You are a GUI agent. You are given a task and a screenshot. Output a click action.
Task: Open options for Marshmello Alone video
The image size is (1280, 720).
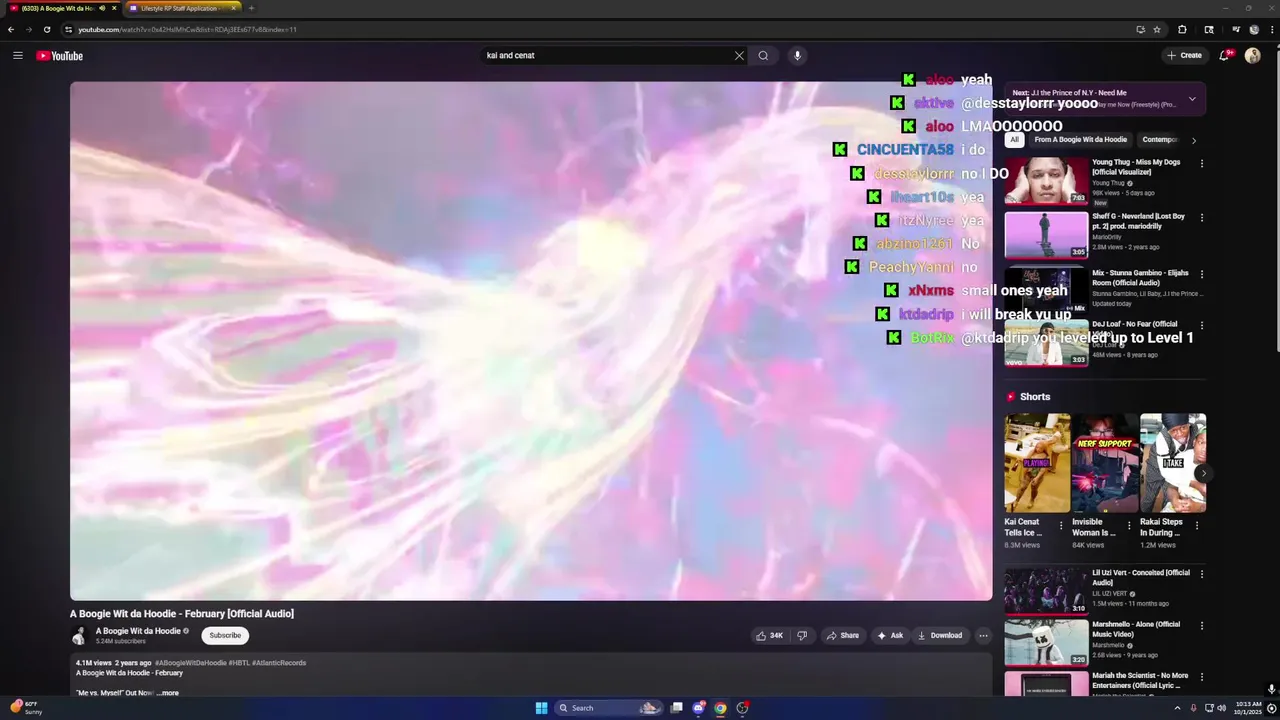point(1202,625)
